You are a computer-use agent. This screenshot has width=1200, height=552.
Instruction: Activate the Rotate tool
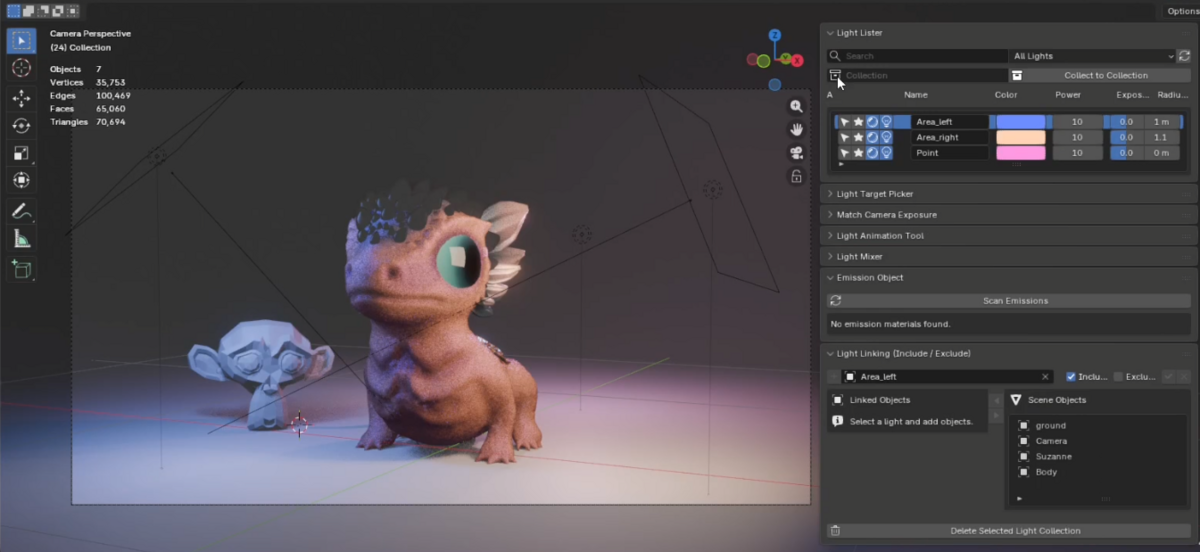tap(21, 125)
